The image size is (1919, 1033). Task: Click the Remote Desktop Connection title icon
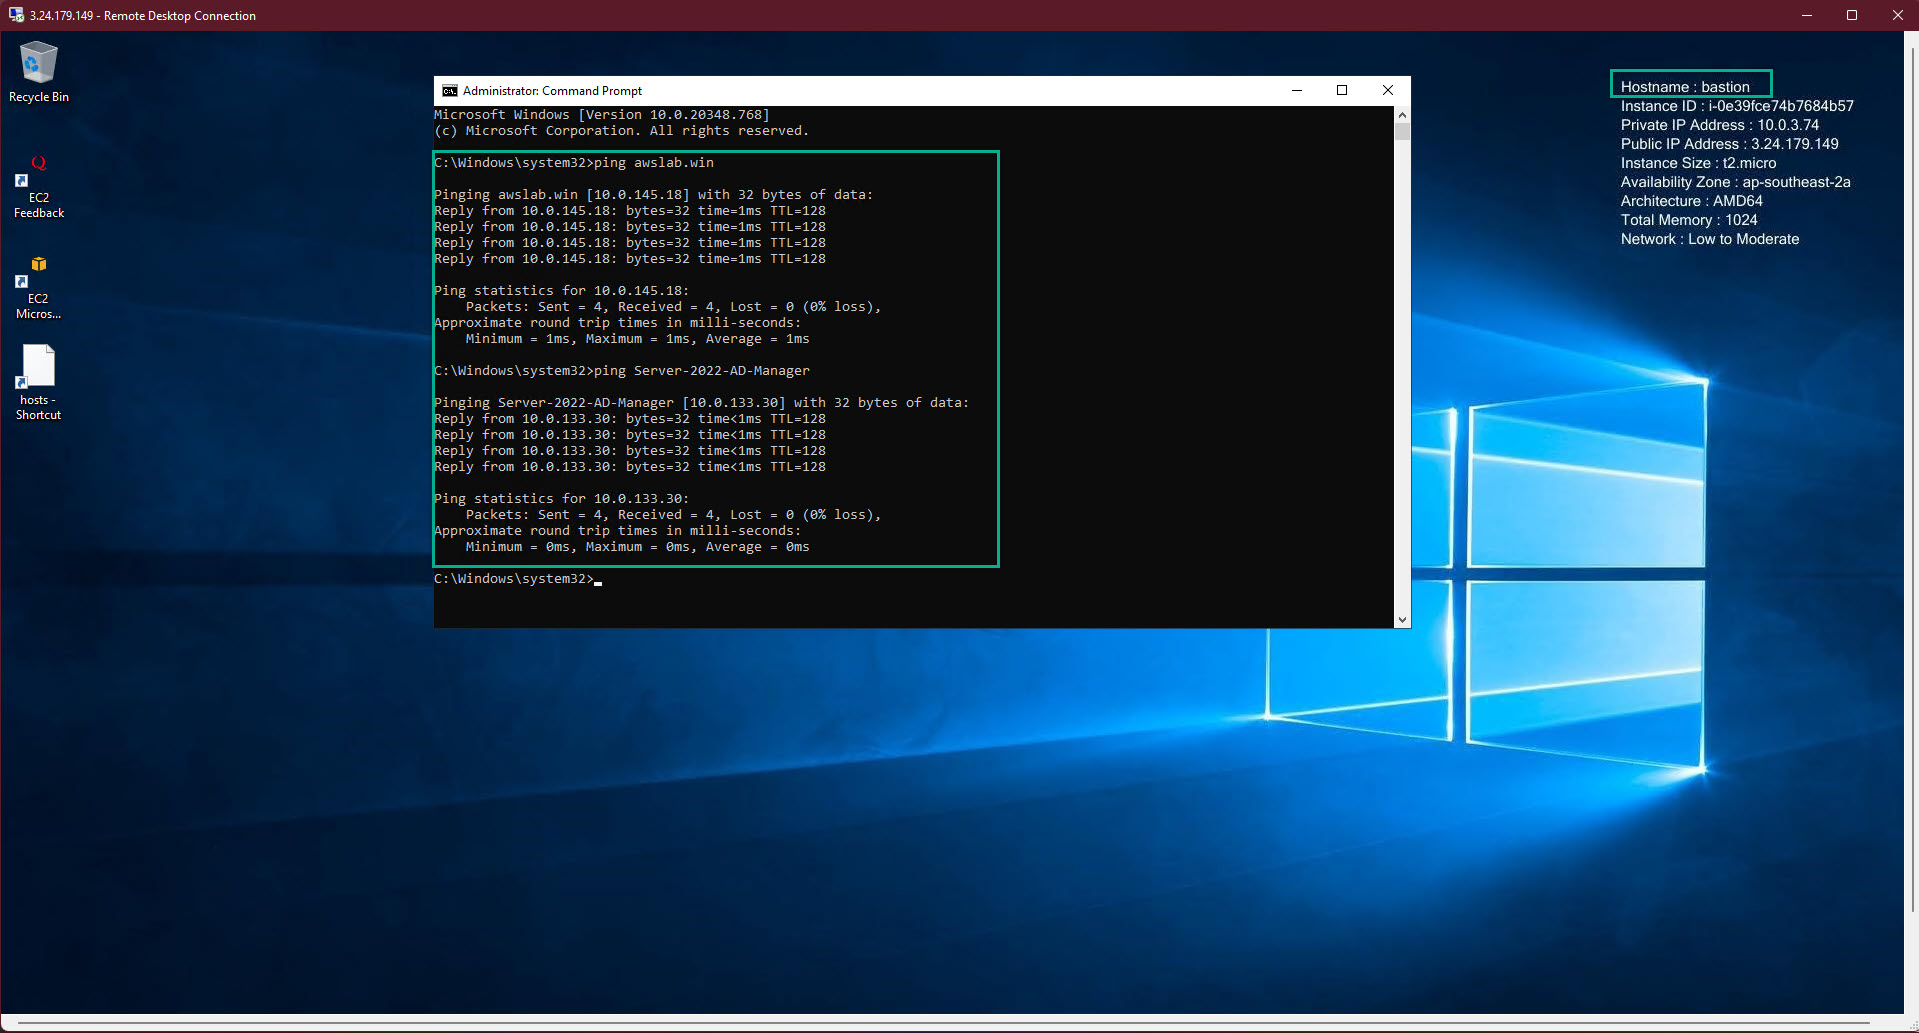[16, 15]
